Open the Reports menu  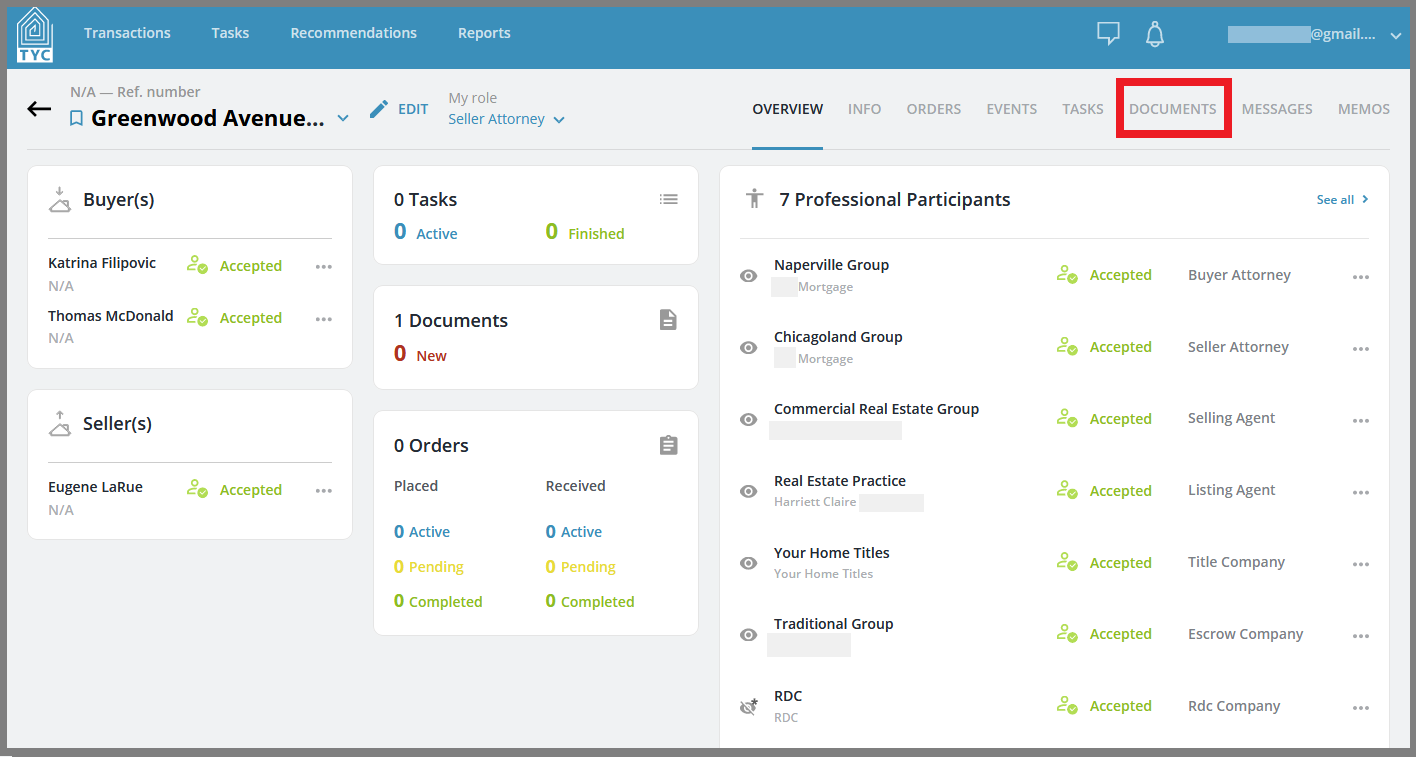point(484,33)
